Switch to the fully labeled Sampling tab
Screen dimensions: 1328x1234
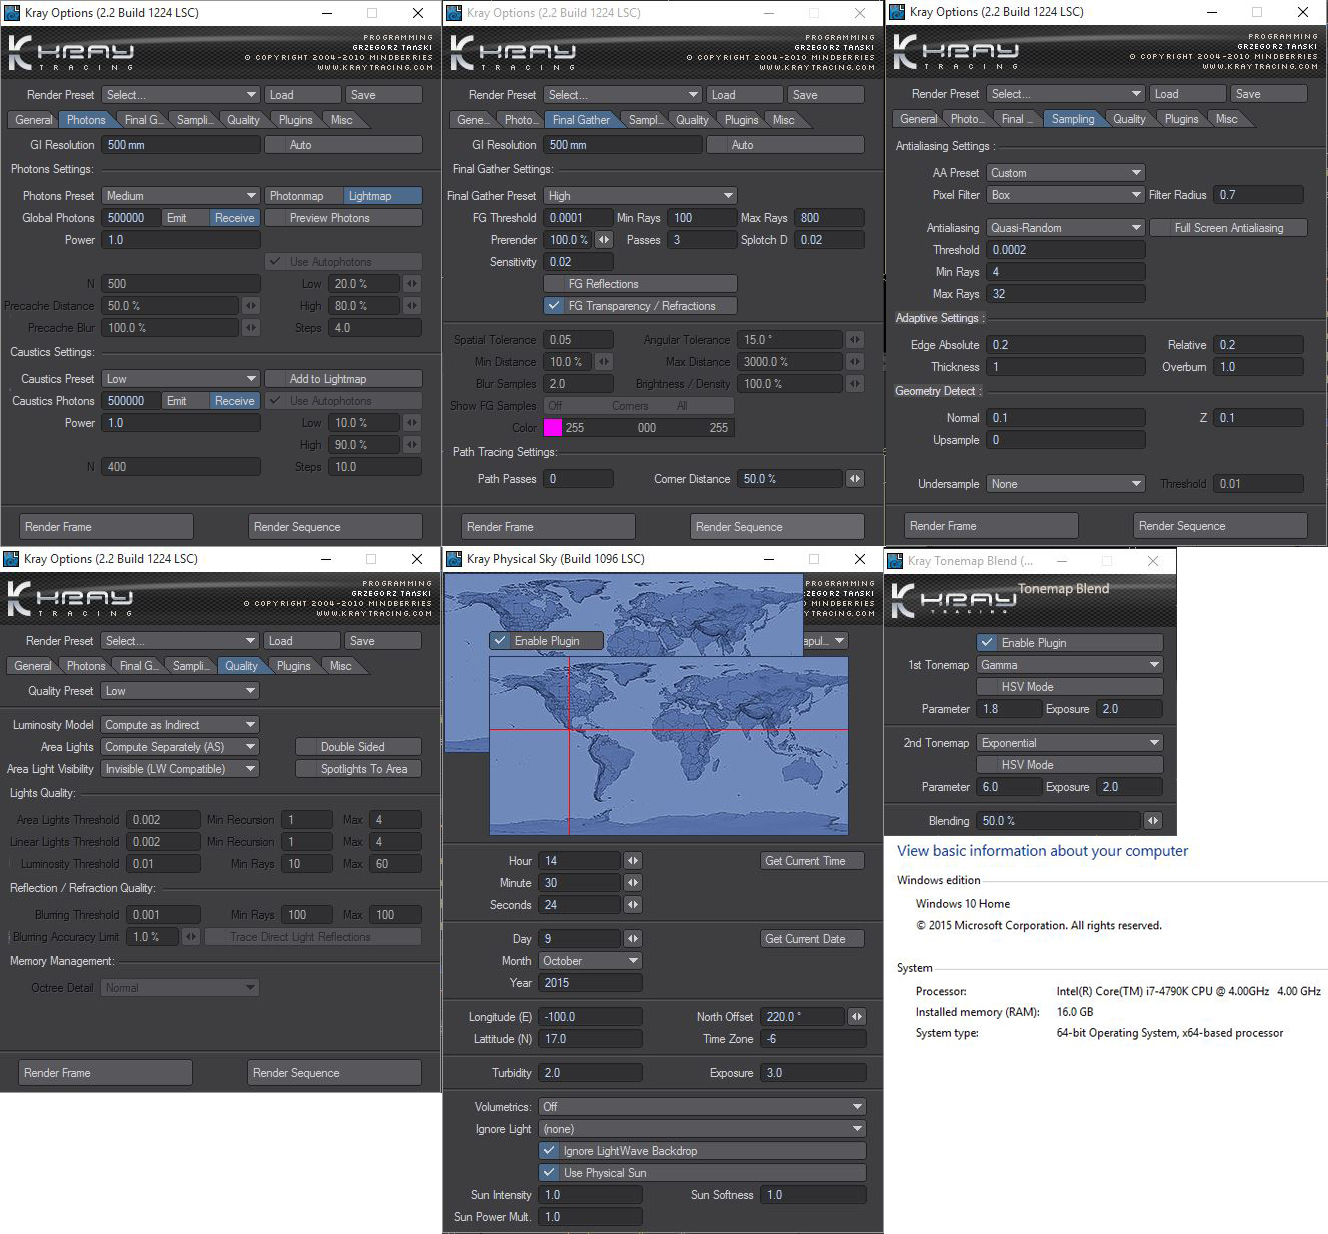coord(1072,119)
